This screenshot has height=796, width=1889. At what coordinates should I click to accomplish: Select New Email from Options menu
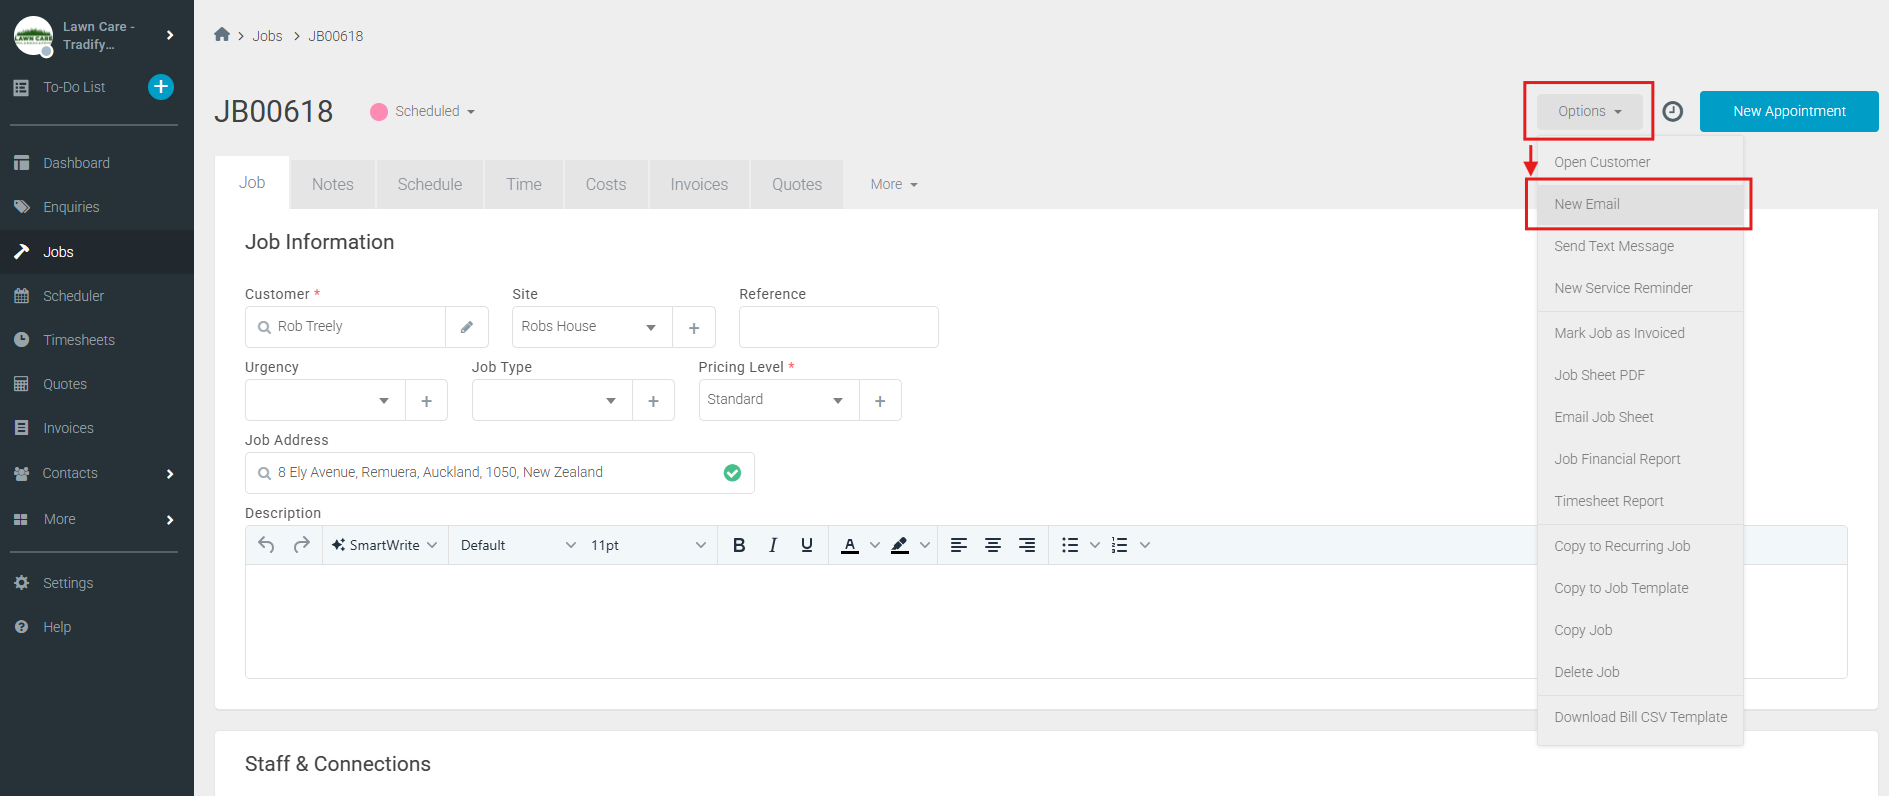point(1587,204)
